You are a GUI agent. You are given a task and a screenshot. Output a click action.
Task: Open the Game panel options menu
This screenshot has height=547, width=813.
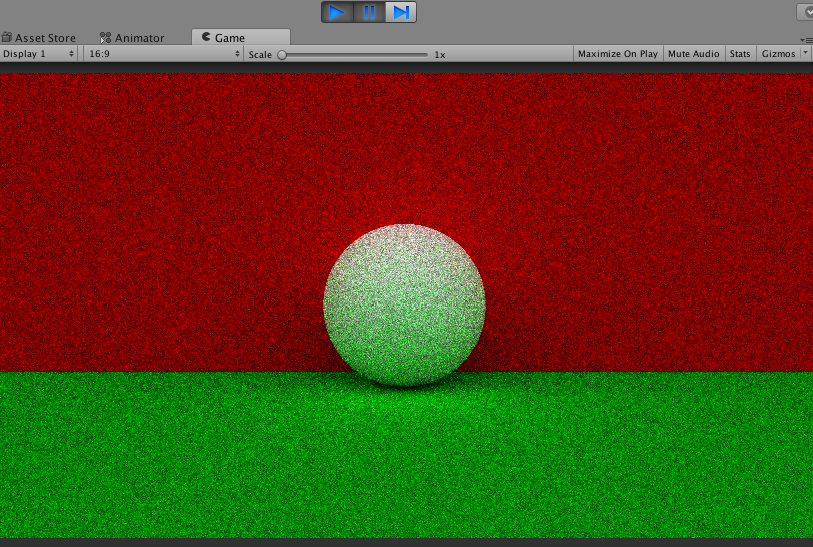pos(806,40)
